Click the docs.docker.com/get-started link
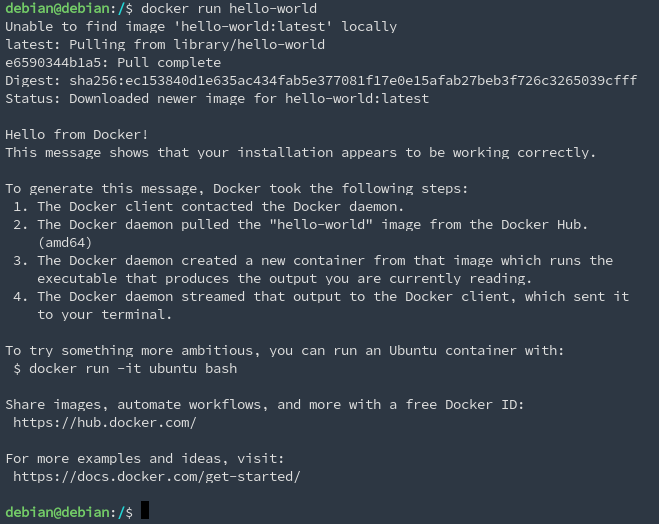This screenshot has height=524, width=659. click(157, 477)
